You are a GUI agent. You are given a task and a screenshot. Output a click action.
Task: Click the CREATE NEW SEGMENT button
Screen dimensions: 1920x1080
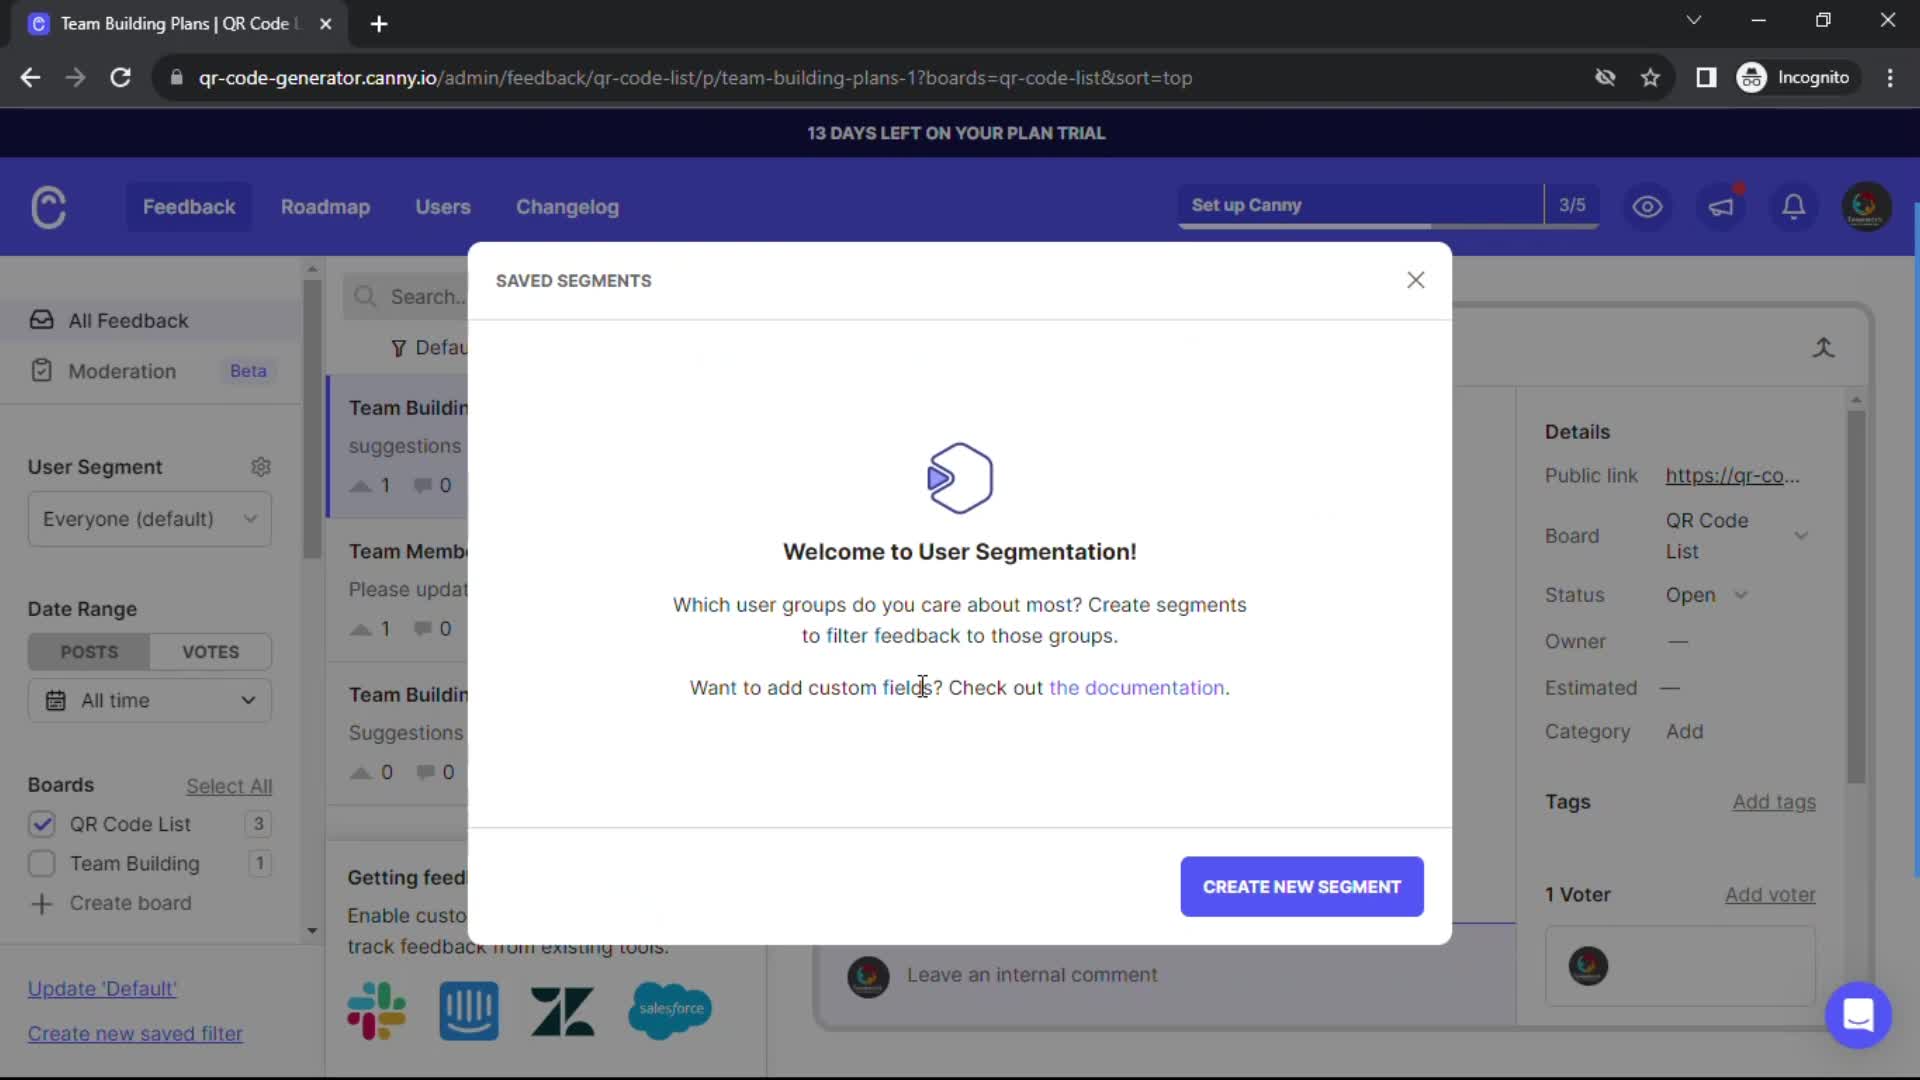1301,887
